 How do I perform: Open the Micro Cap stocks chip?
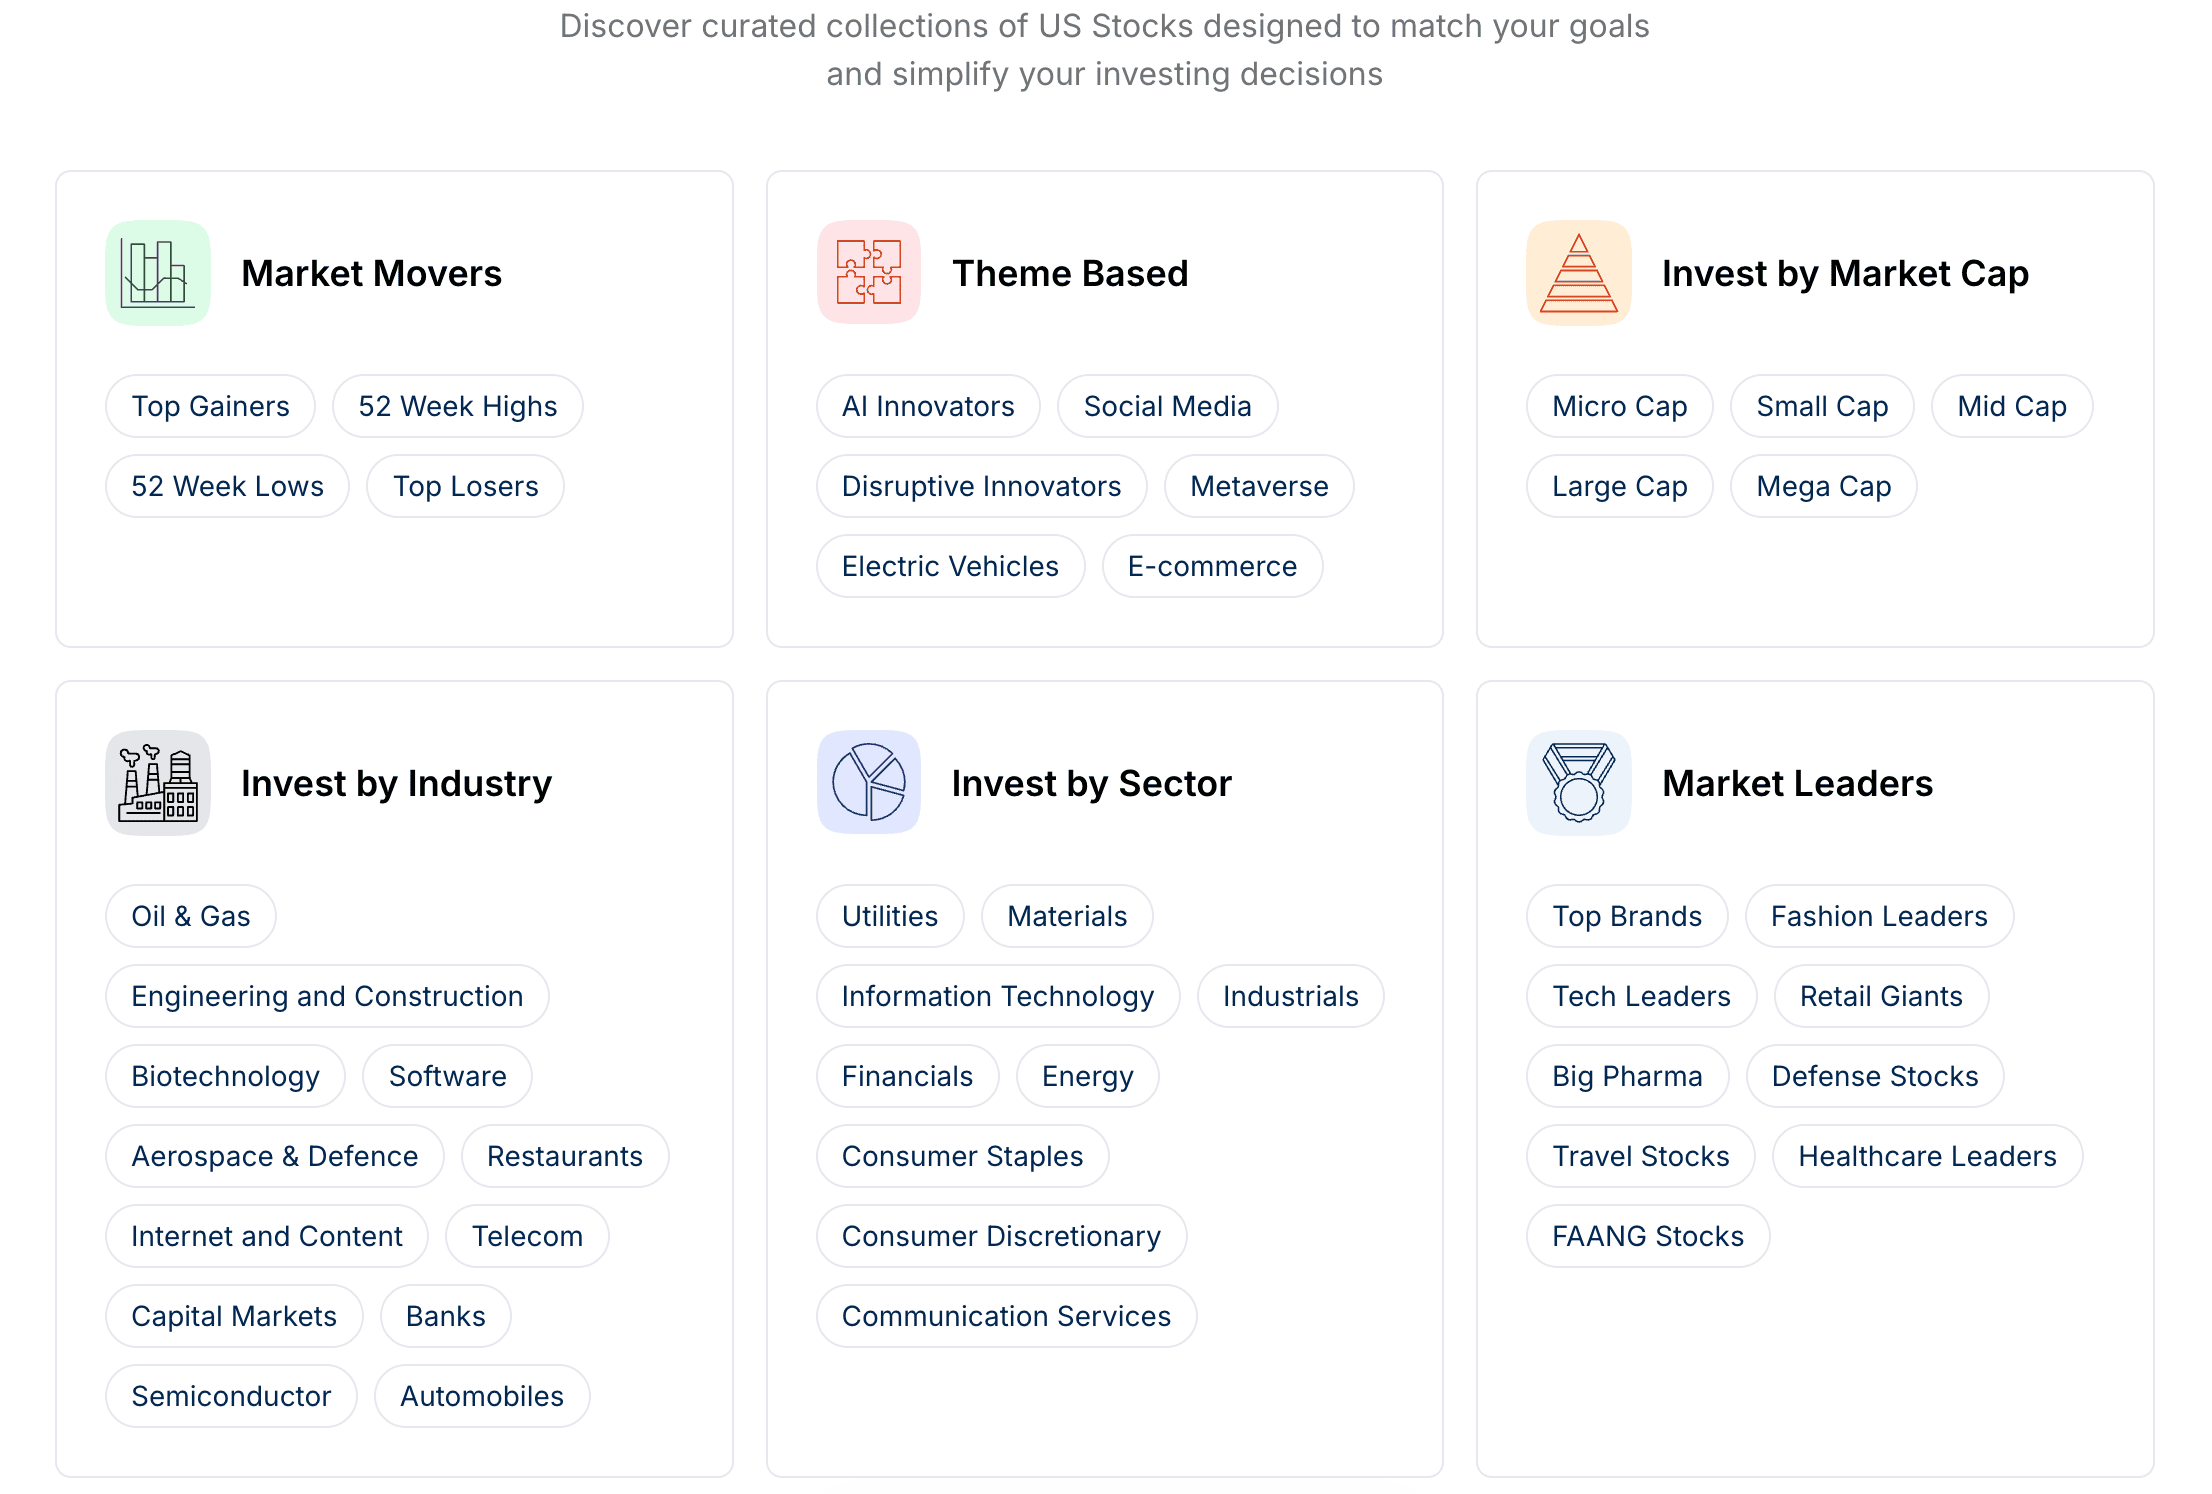tap(1620, 406)
